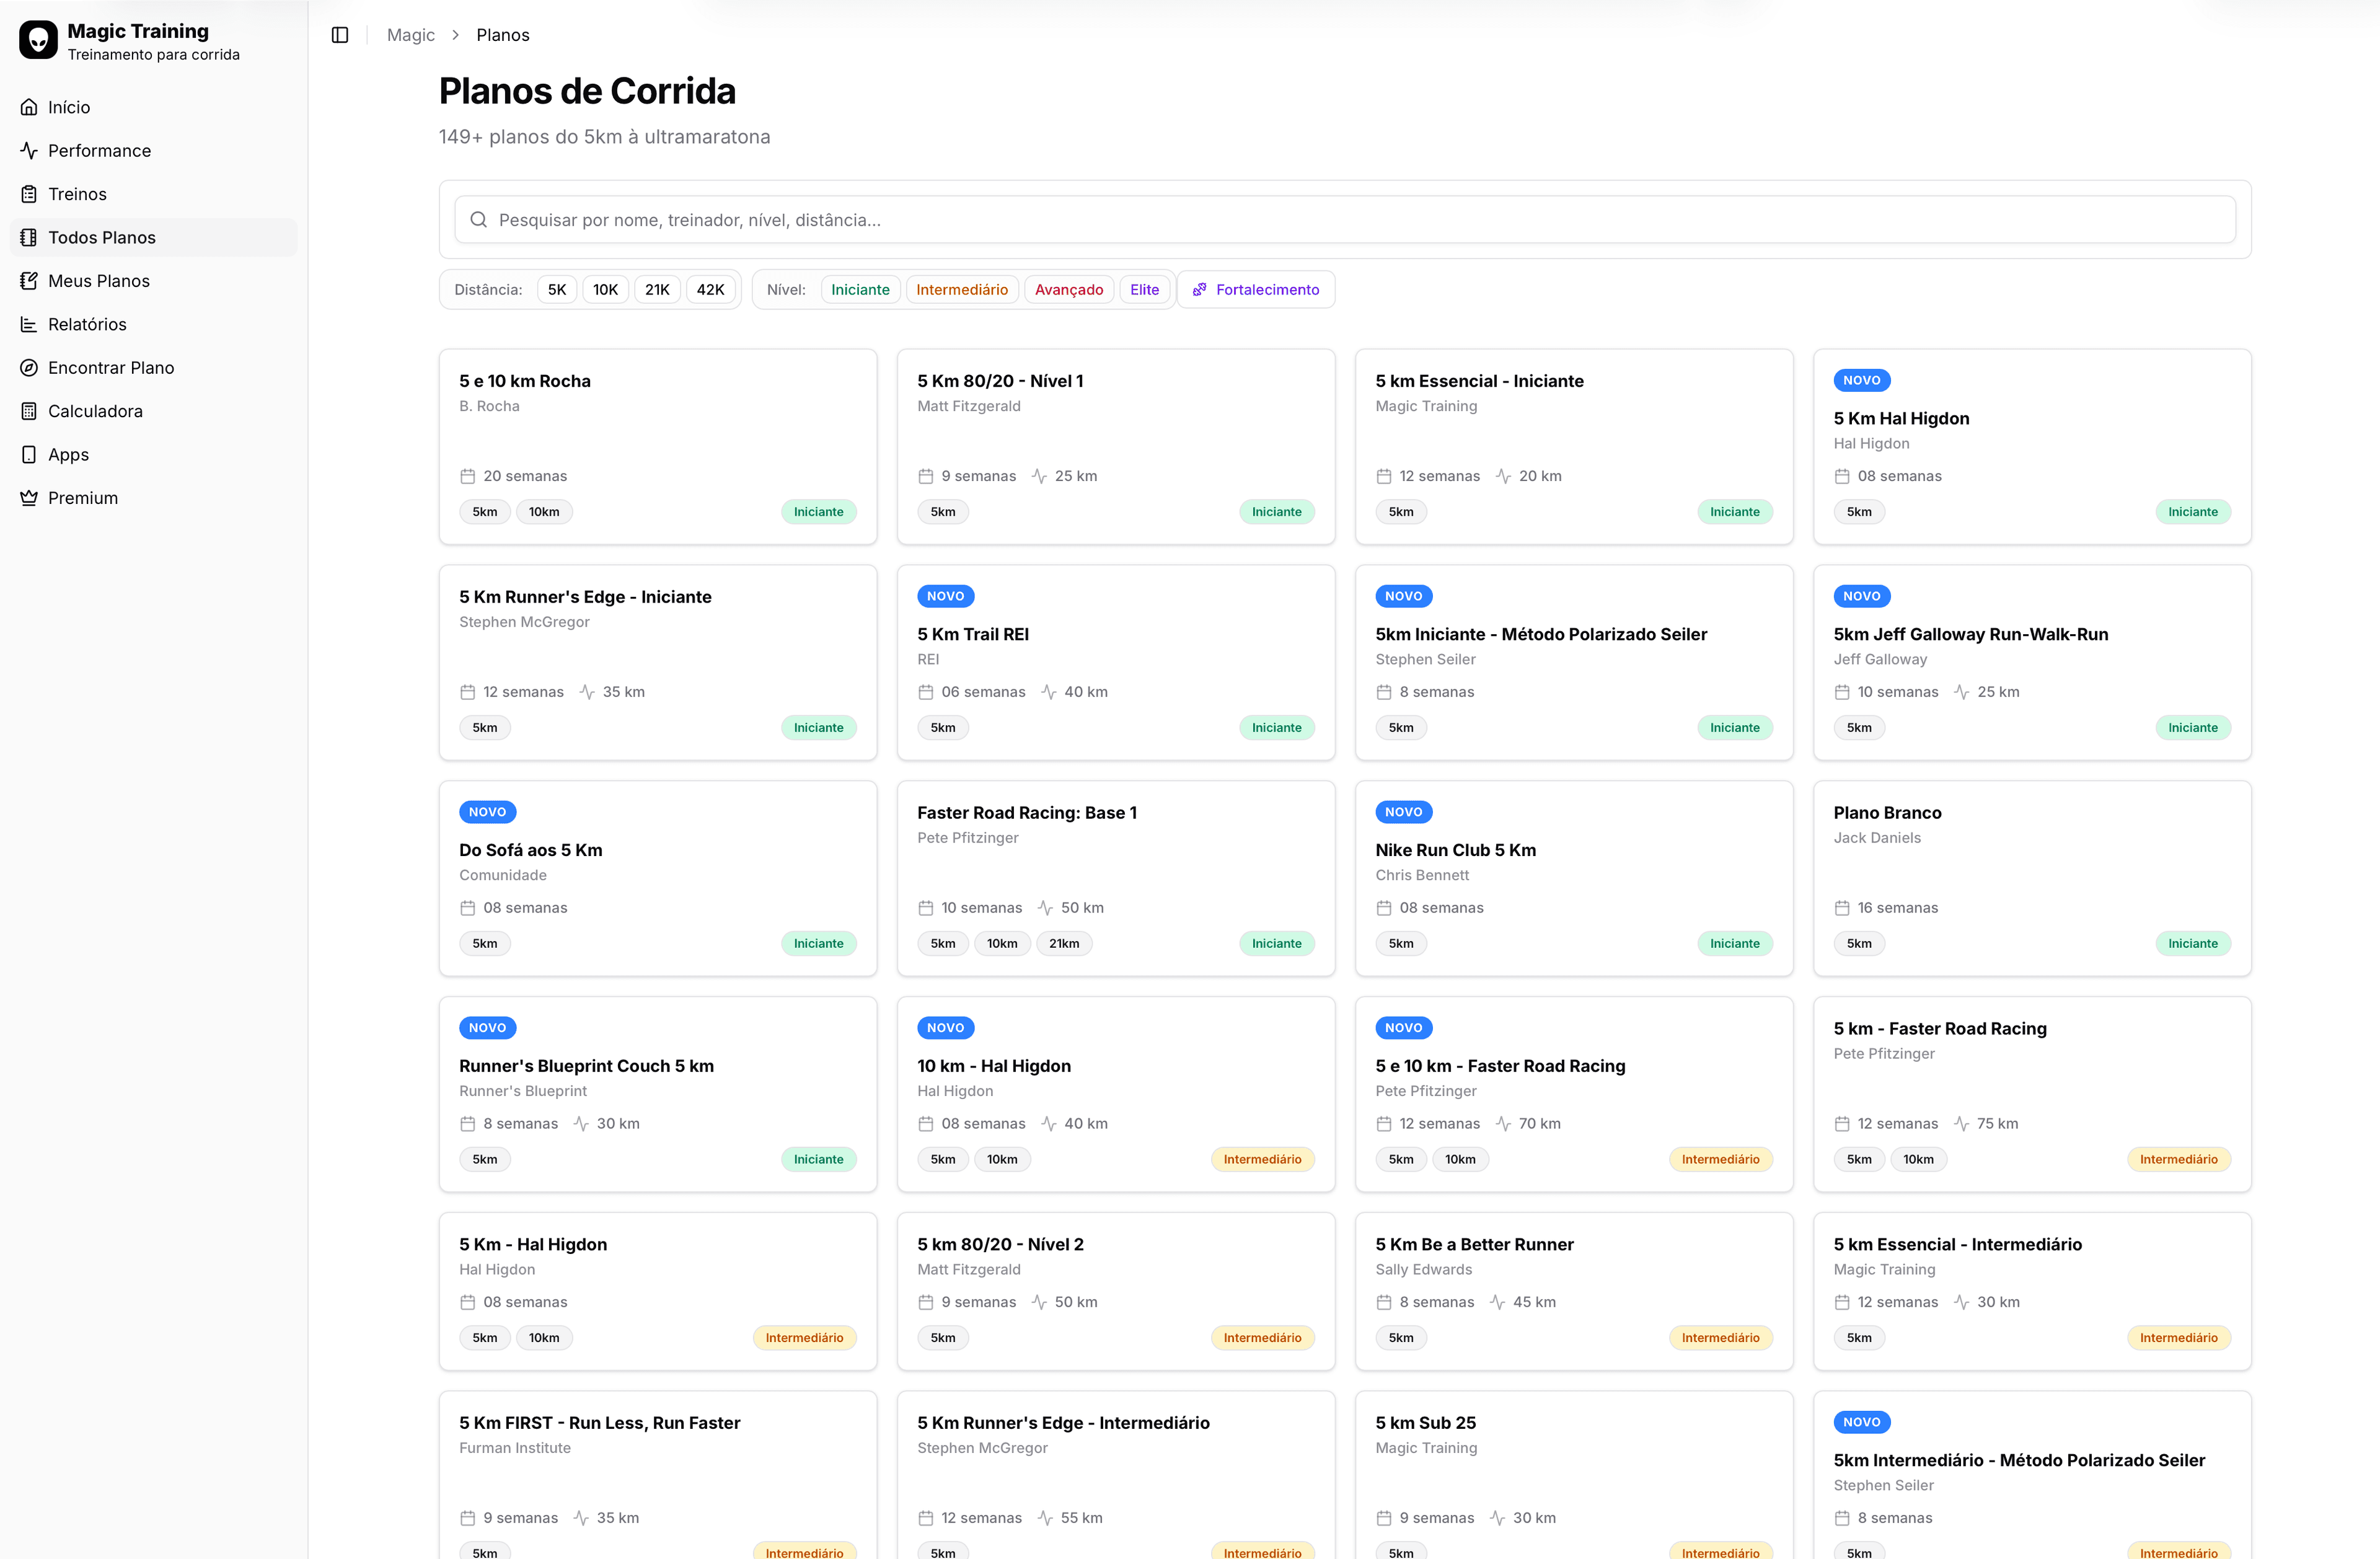Focus the plan search field

(x=1345, y=220)
